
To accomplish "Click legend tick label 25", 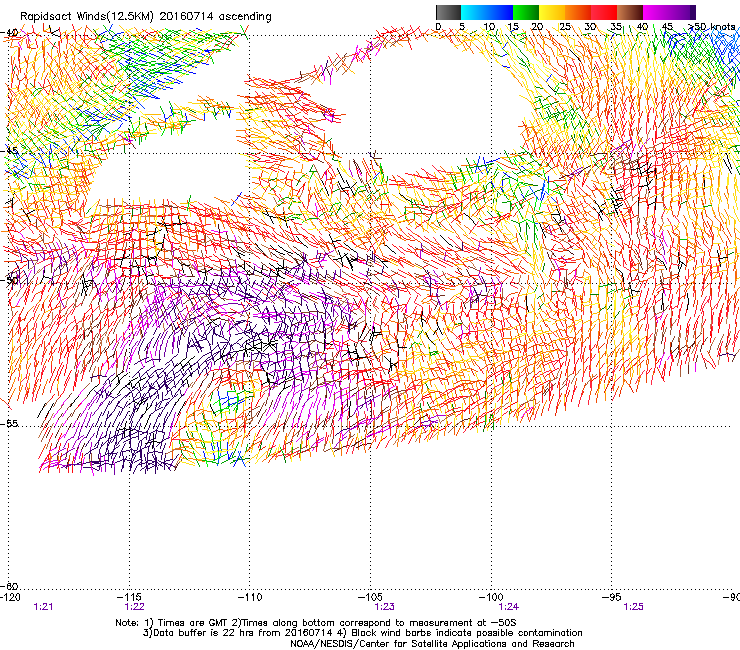I will click(x=565, y=26).
